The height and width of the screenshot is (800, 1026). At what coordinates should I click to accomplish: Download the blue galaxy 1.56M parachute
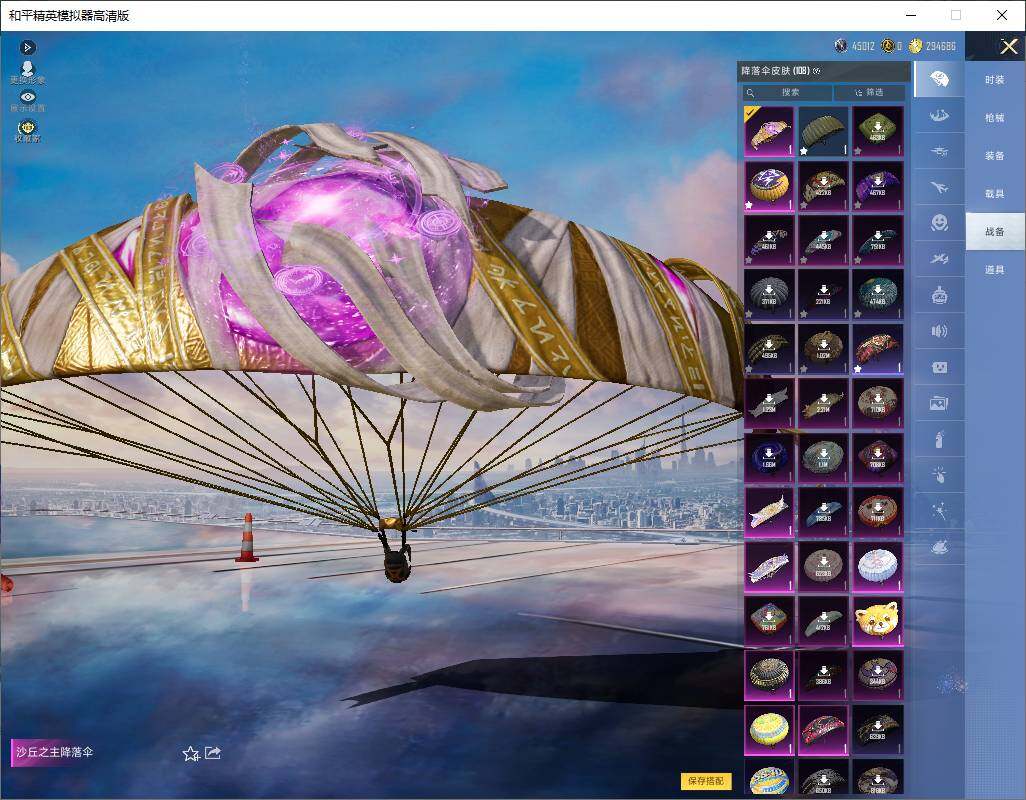click(769, 457)
